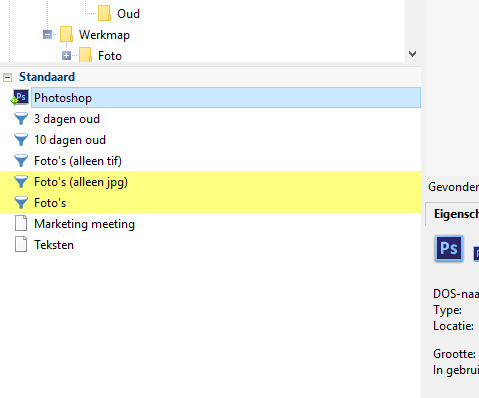Open the Marketing meeting entry
This screenshot has width=479, height=398.
point(84,224)
